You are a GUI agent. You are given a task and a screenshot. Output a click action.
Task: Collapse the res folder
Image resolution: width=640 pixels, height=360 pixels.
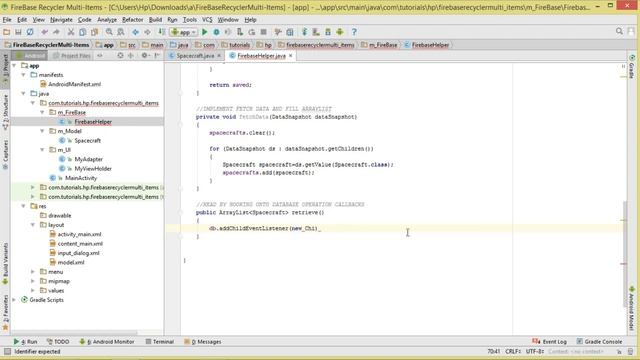coord(24,206)
